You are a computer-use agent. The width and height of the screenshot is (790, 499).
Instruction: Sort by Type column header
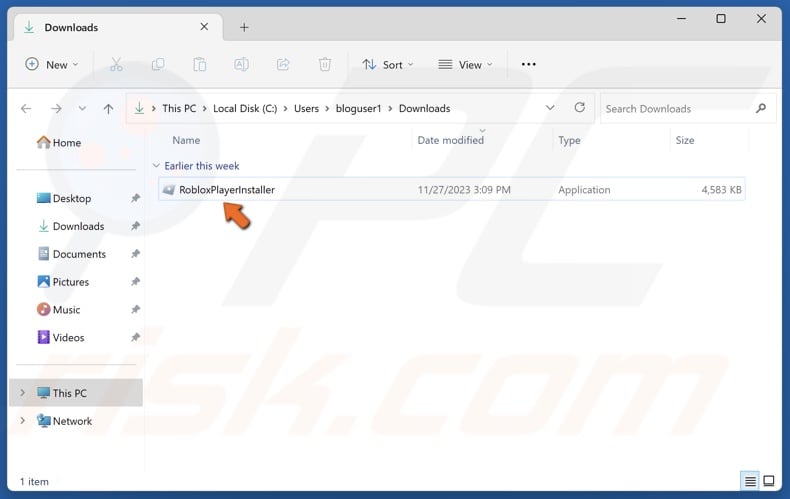point(569,140)
